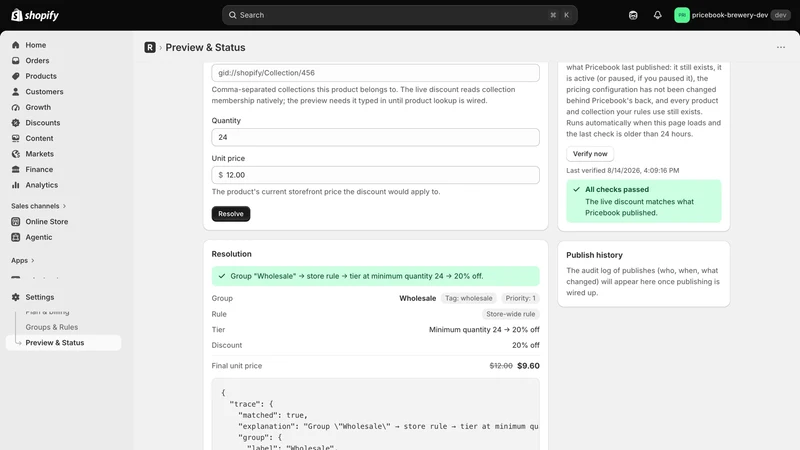Select the Agentic channel icon

16,237
